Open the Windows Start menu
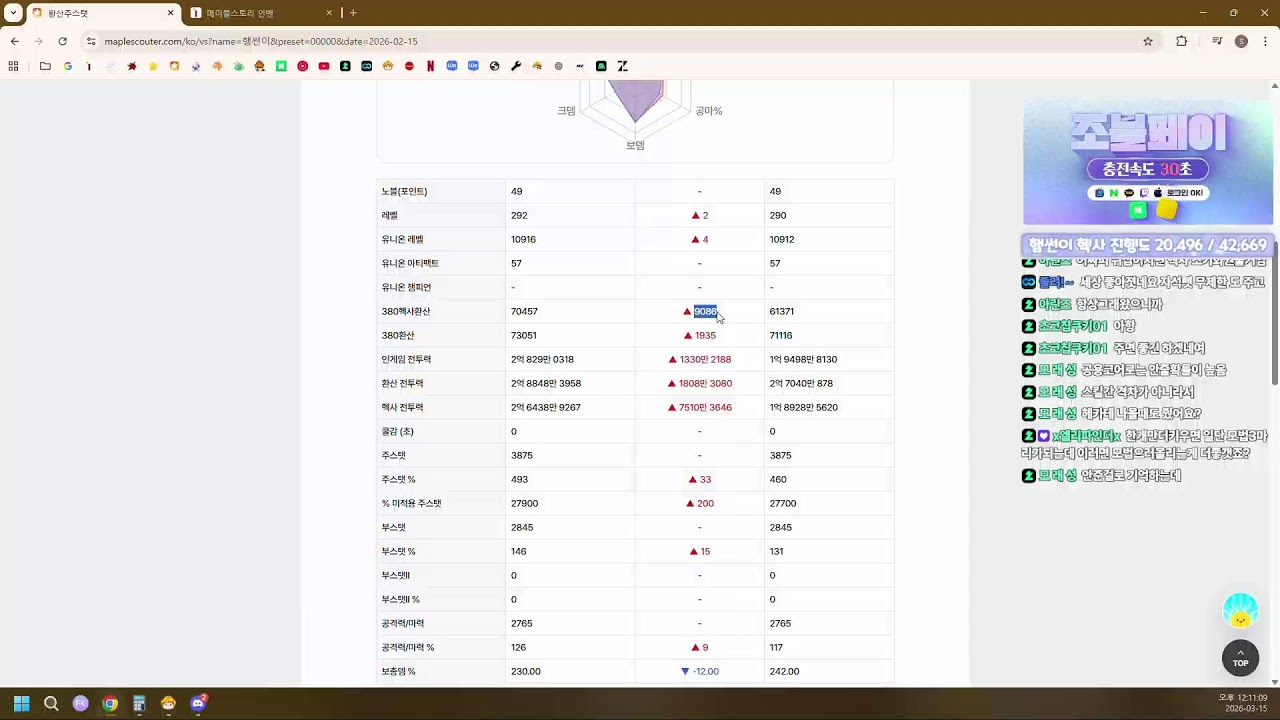The image size is (1280, 720). 21,703
